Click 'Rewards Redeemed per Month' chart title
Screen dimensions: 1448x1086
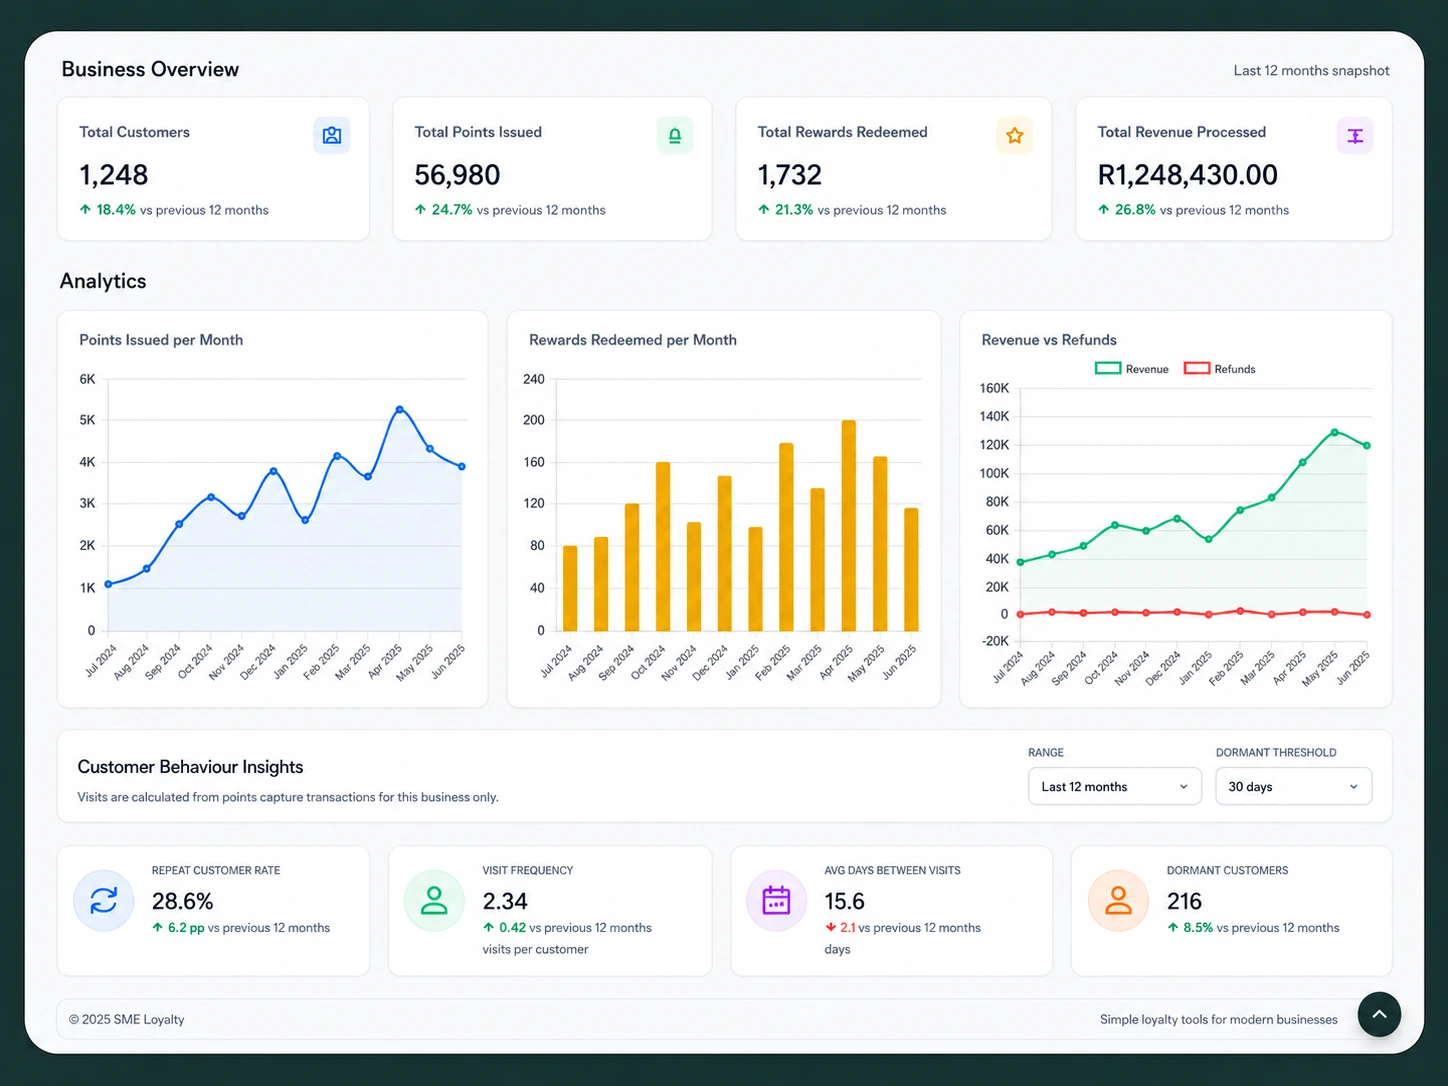[x=633, y=340]
